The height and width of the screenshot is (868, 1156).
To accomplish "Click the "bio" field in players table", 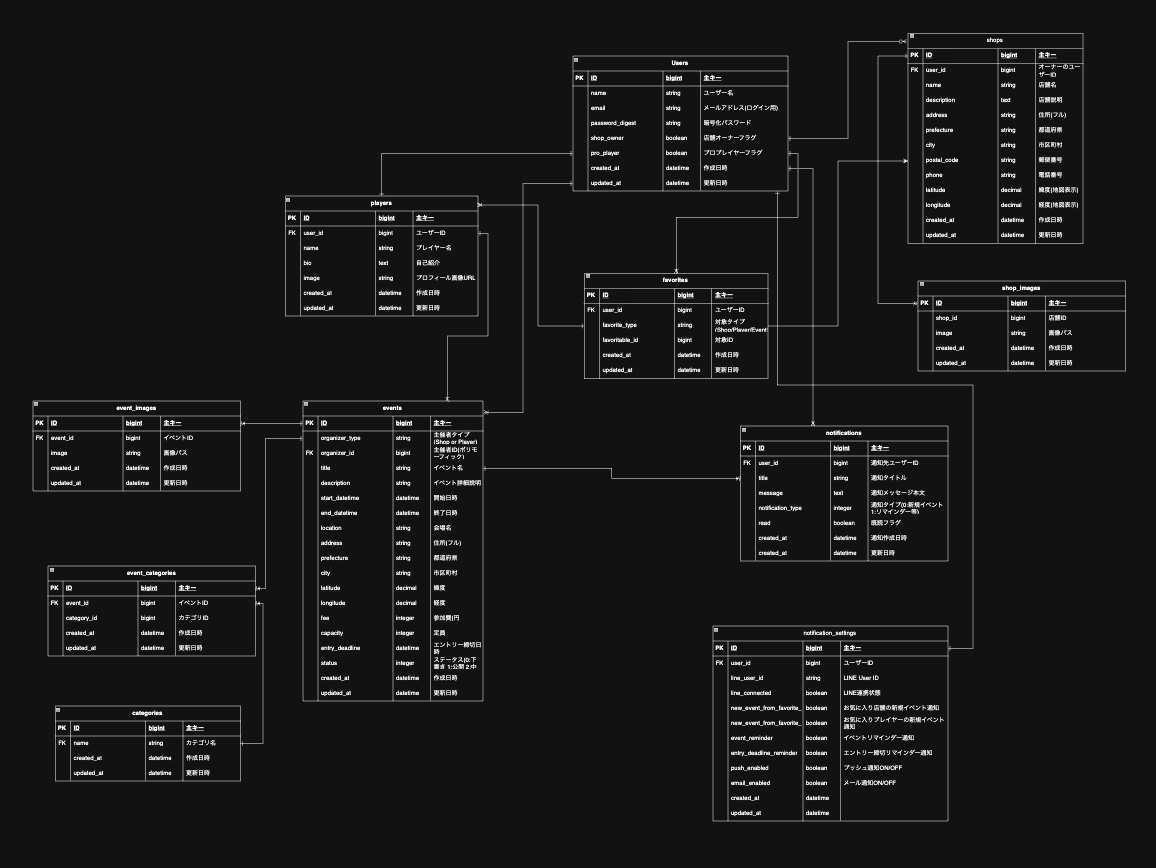I will tap(307, 263).
